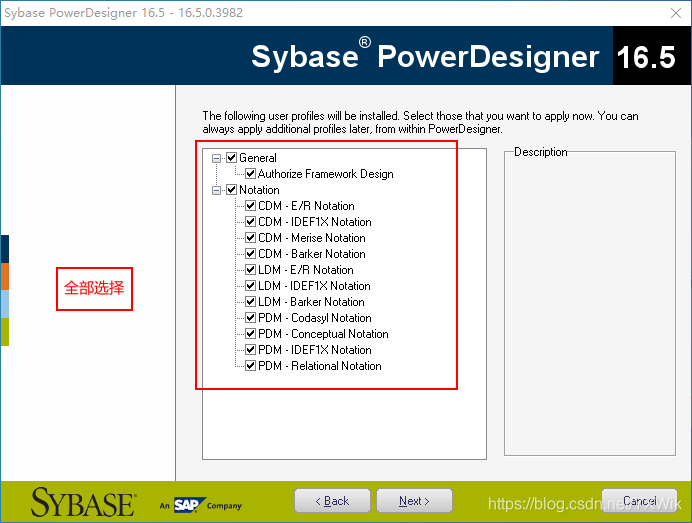
Task: Toggle PDM - Conceptual Notation checkbox
Action: coord(251,334)
